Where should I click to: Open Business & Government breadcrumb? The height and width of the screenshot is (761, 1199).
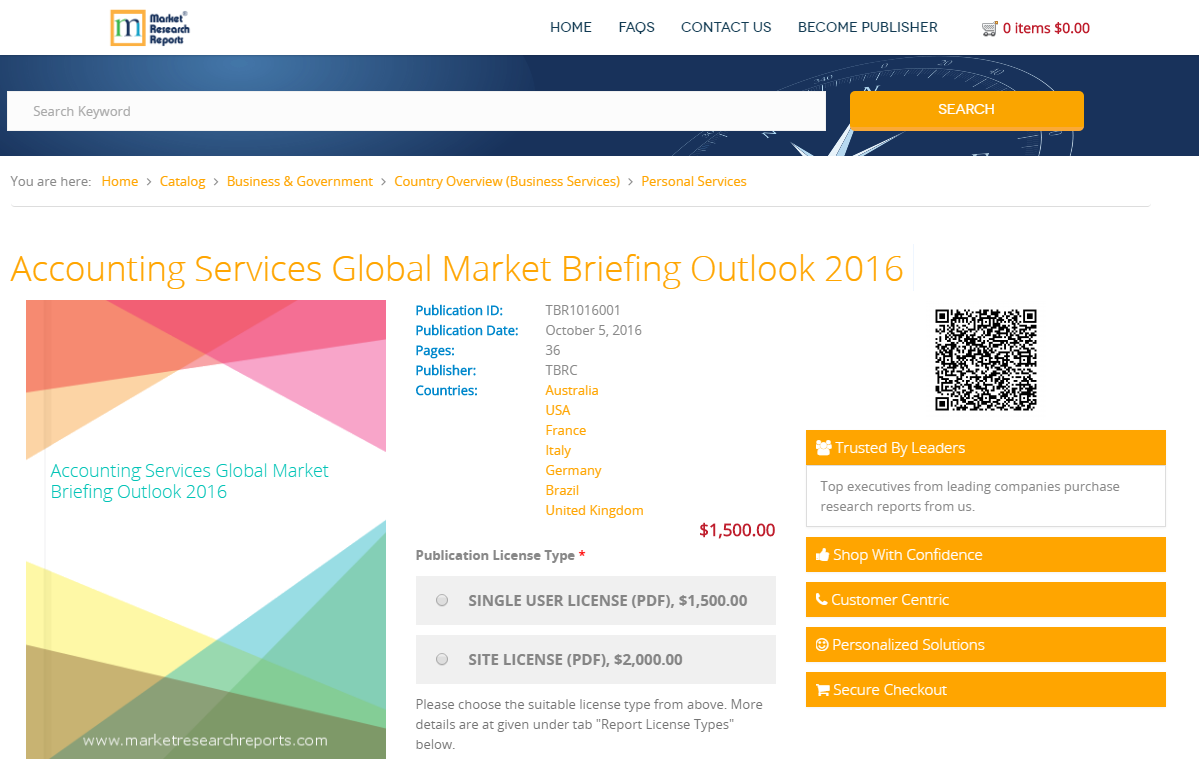coord(300,181)
